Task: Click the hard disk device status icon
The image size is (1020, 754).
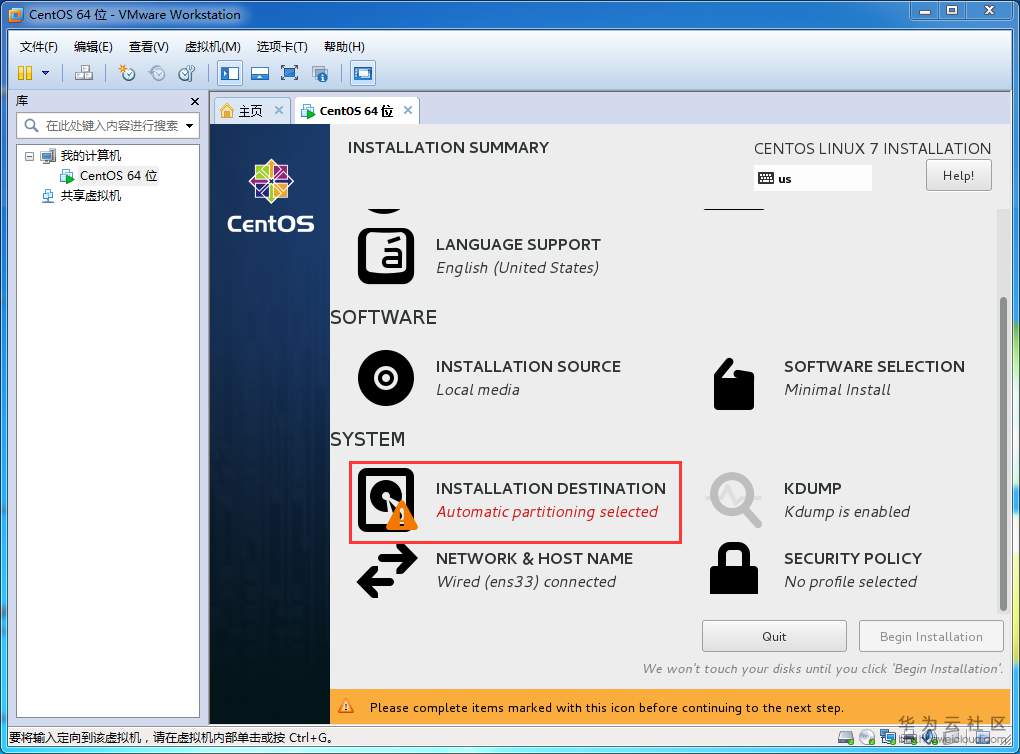Action: pyautogui.click(x=845, y=737)
